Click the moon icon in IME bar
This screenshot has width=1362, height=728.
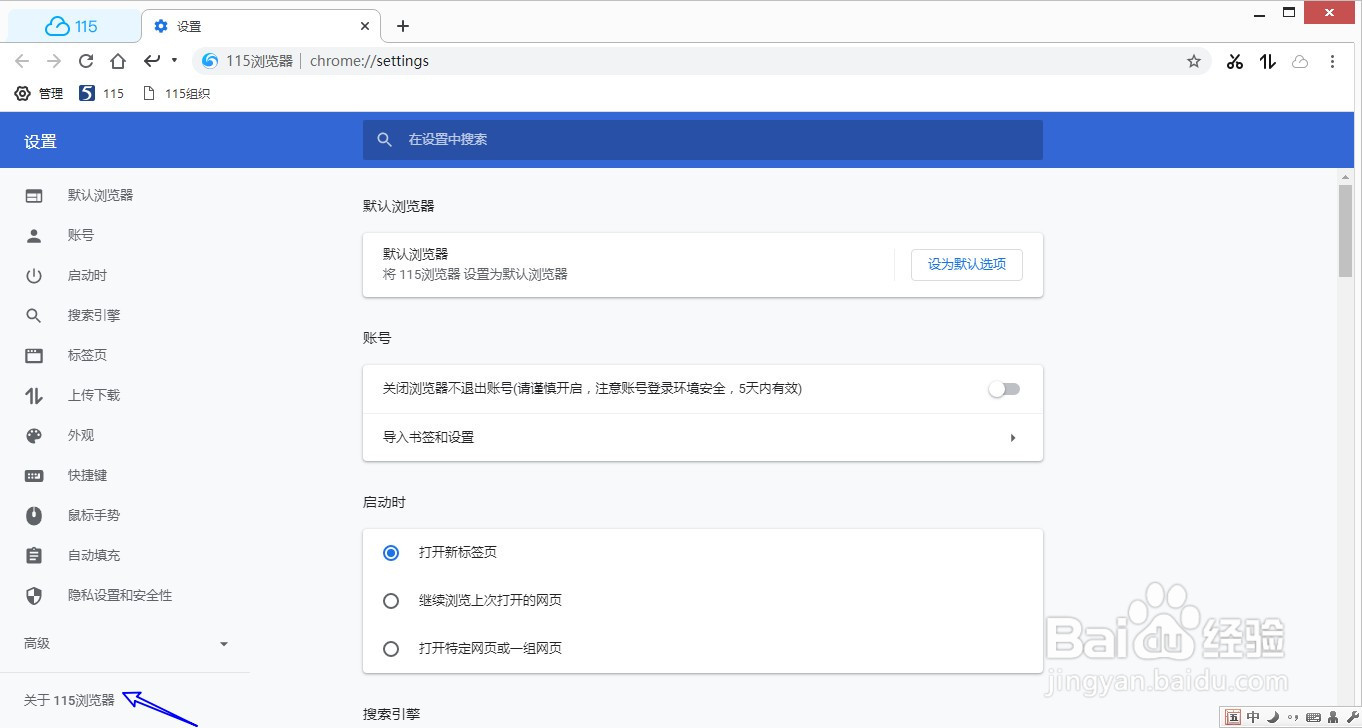click(1273, 717)
